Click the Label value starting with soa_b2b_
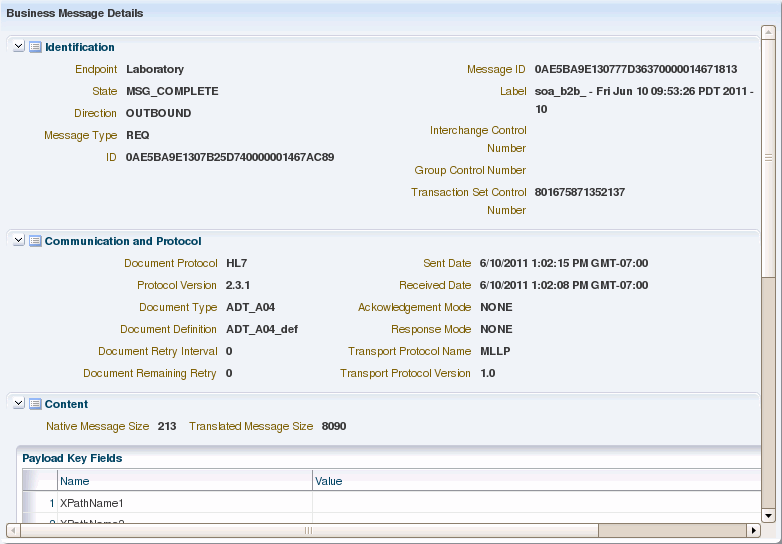 tap(644, 100)
